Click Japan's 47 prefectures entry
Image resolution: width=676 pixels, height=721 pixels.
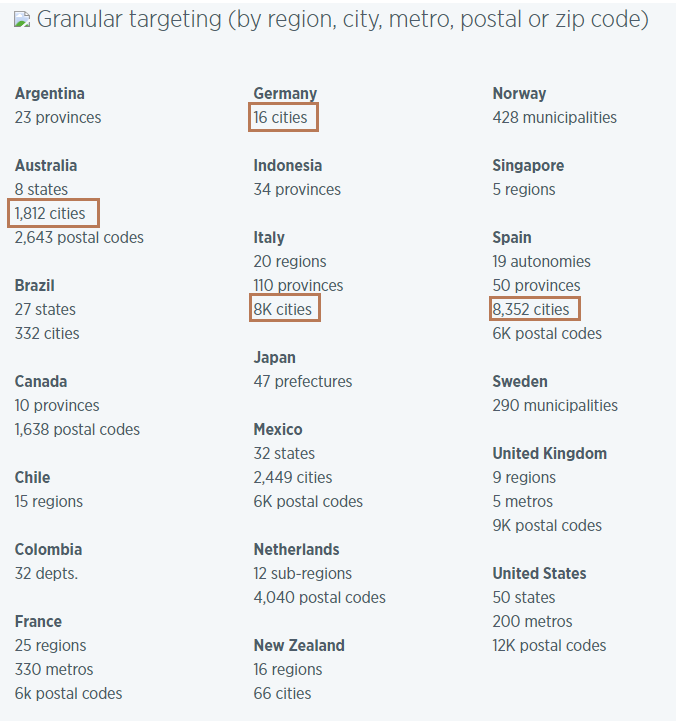click(x=303, y=382)
